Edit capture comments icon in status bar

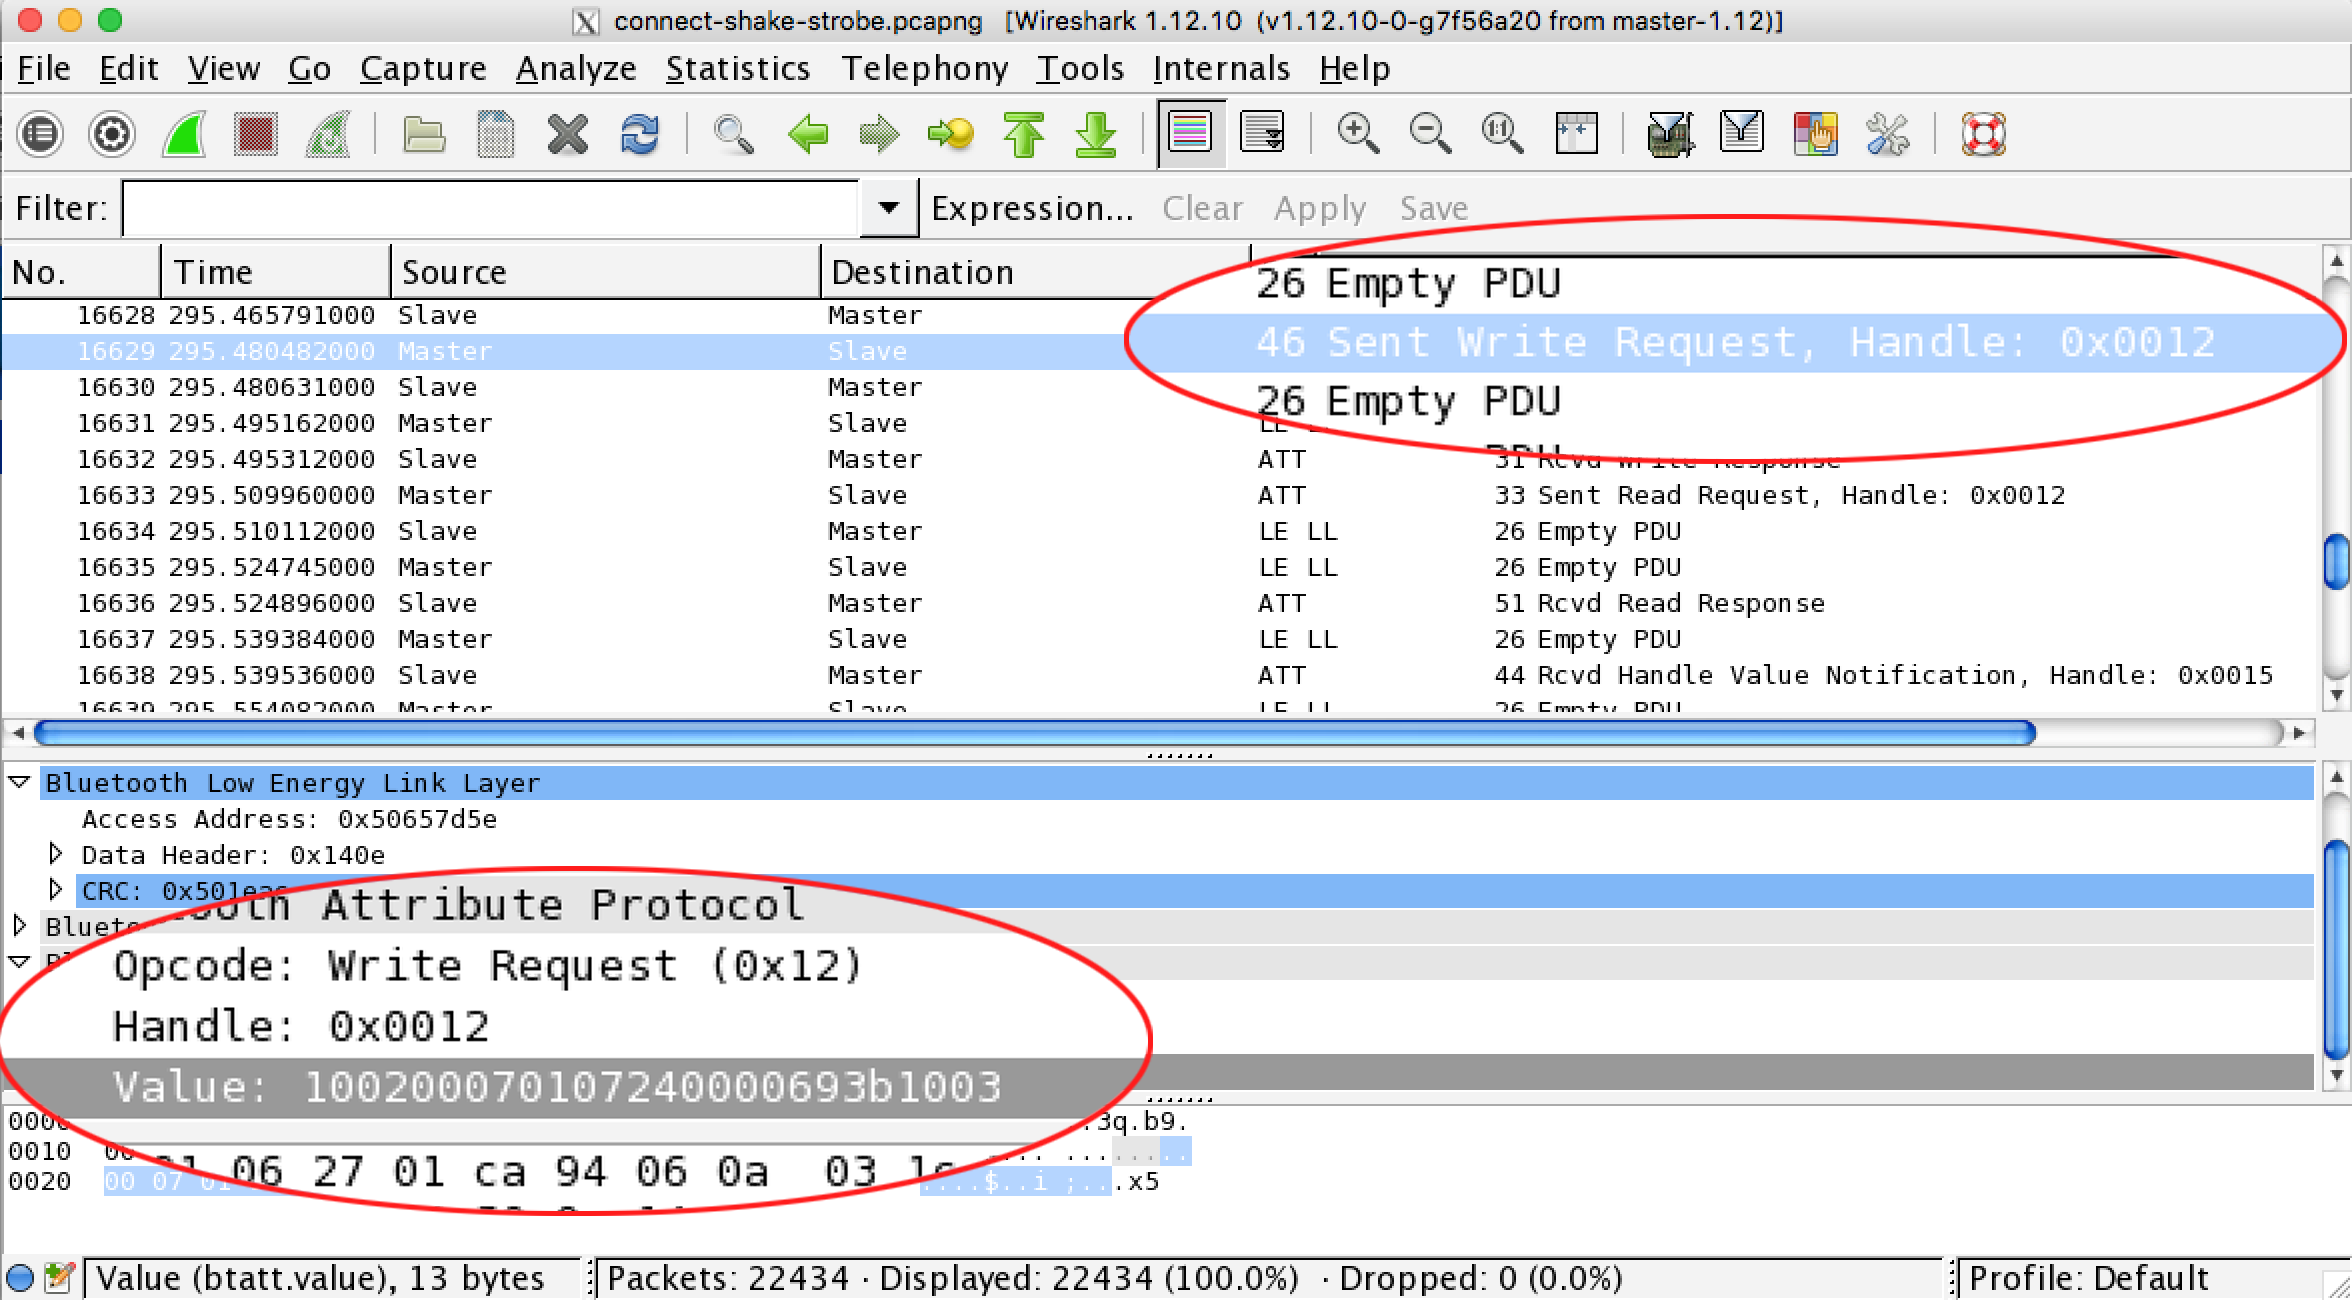click(x=60, y=1278)
